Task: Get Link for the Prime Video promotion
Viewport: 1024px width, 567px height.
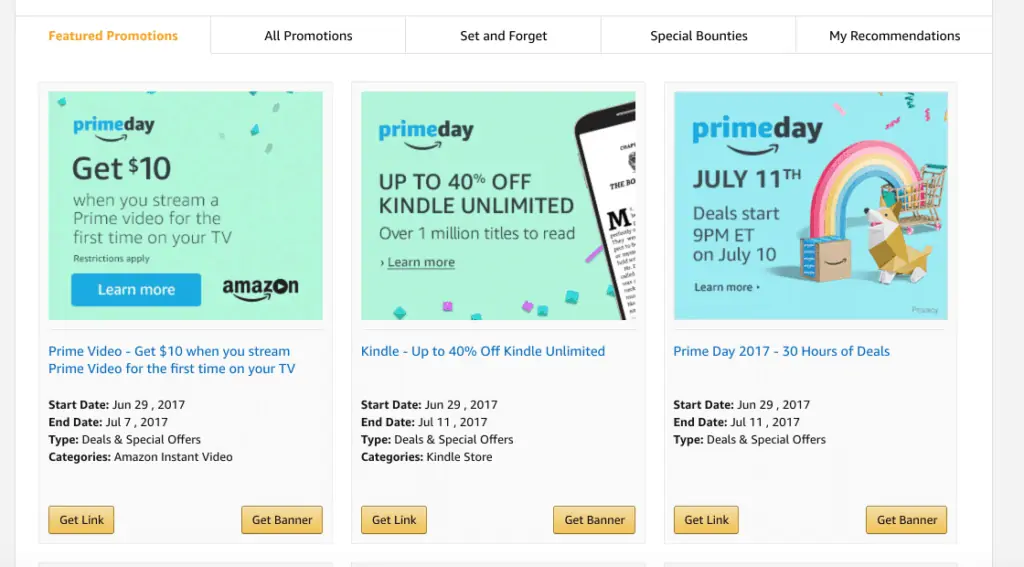Action: click(x=82, y=520)
